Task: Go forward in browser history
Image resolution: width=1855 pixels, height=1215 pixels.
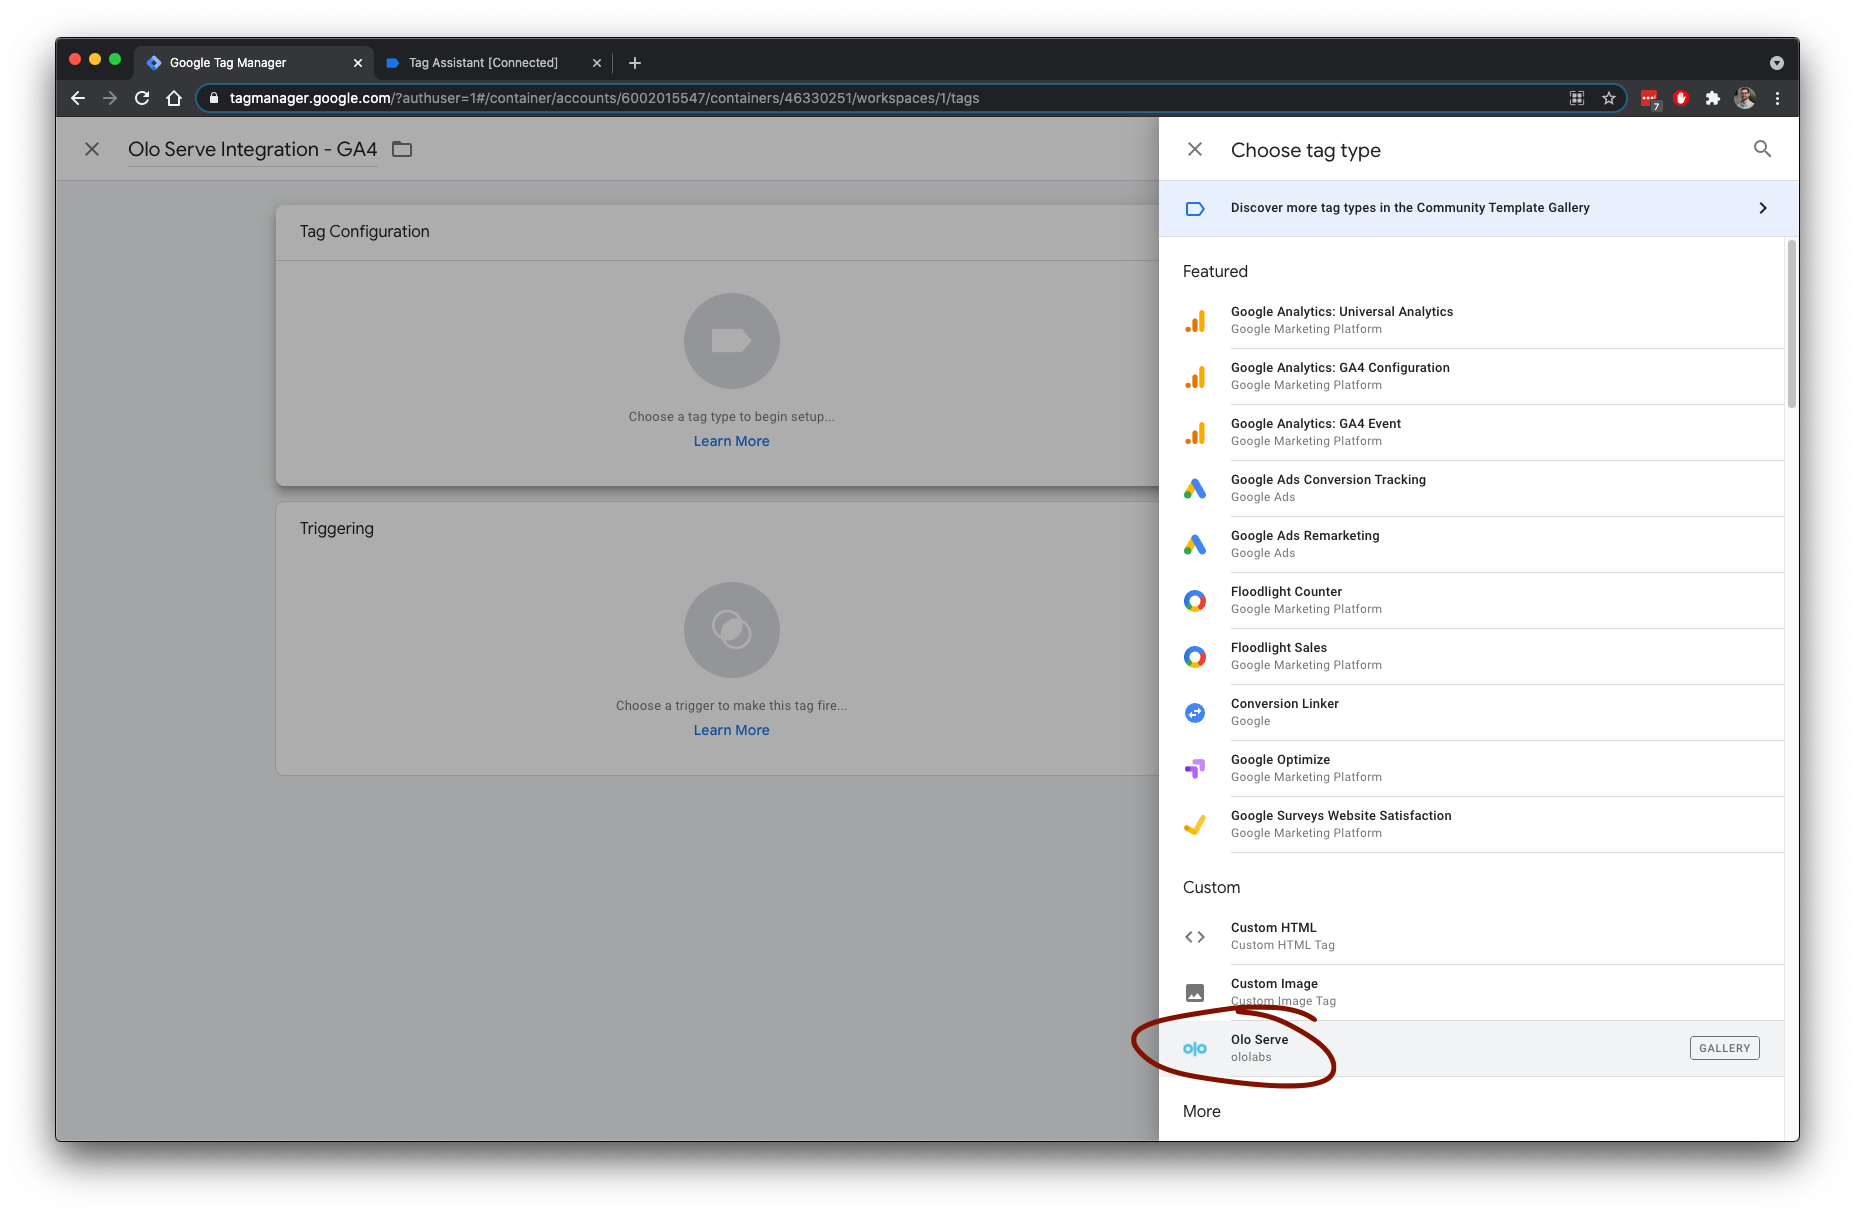Action: click(x=110, y=98)
